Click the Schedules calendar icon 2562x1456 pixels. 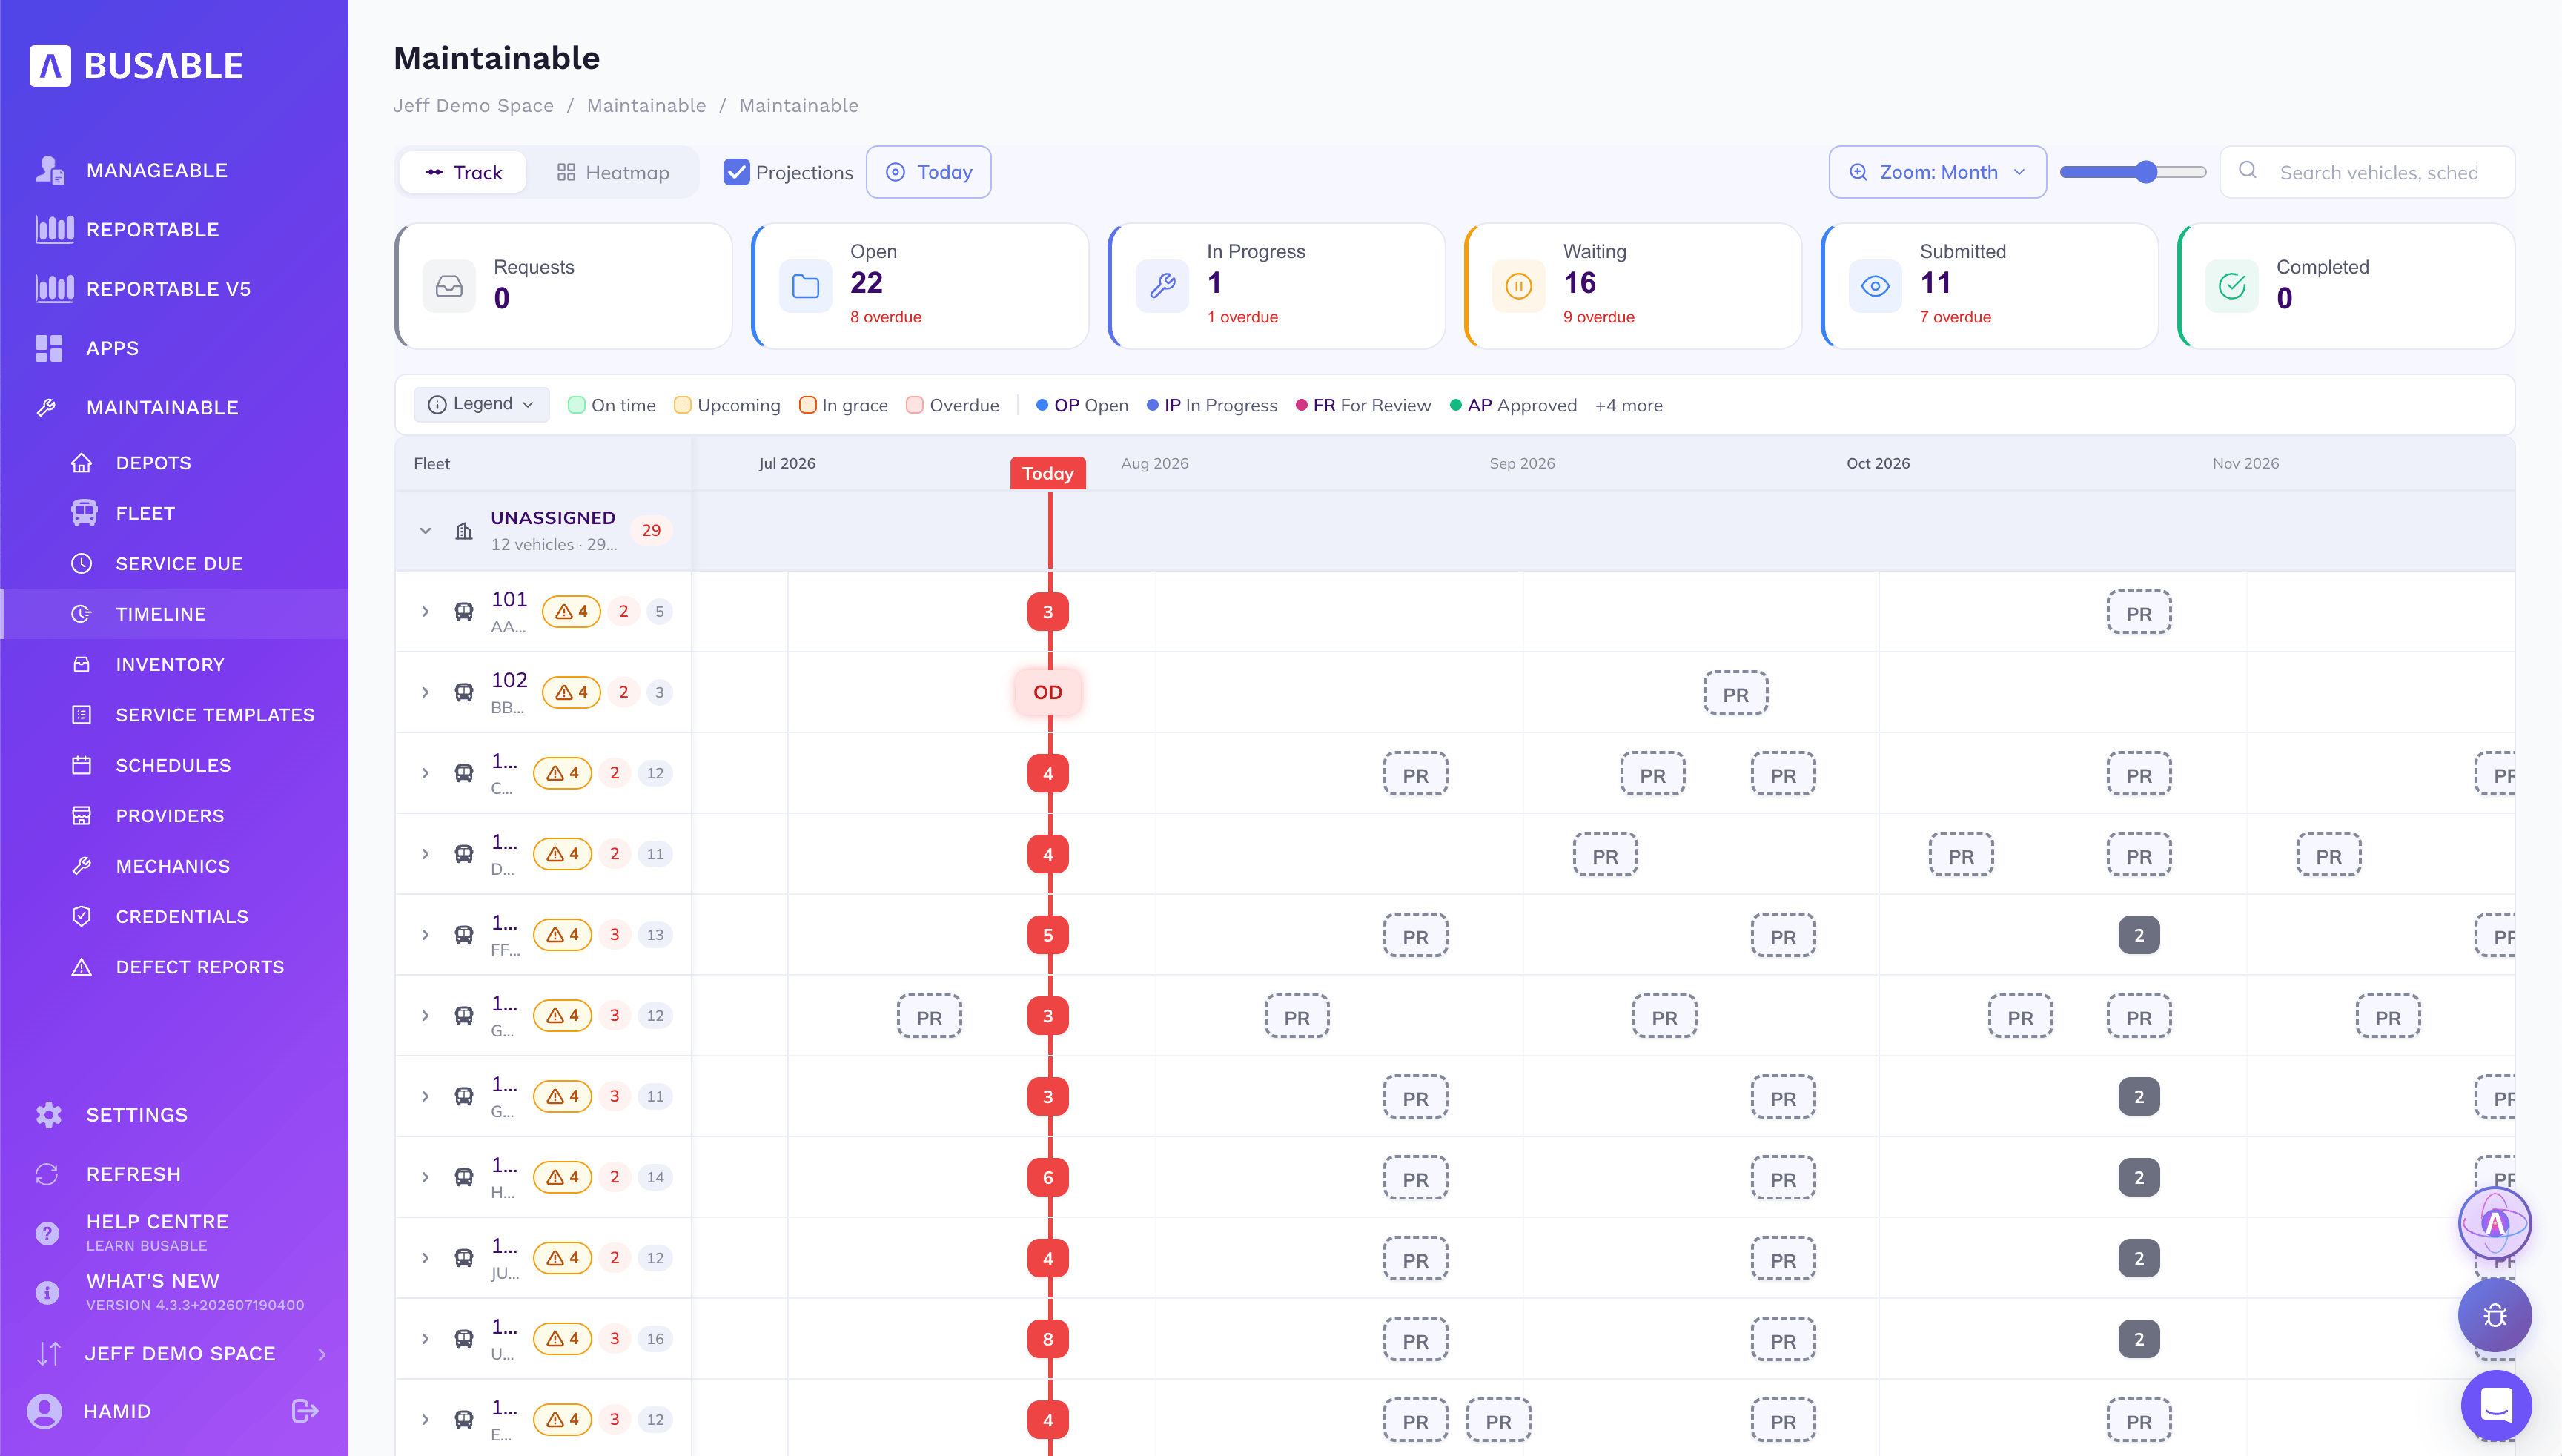(82, 765)
